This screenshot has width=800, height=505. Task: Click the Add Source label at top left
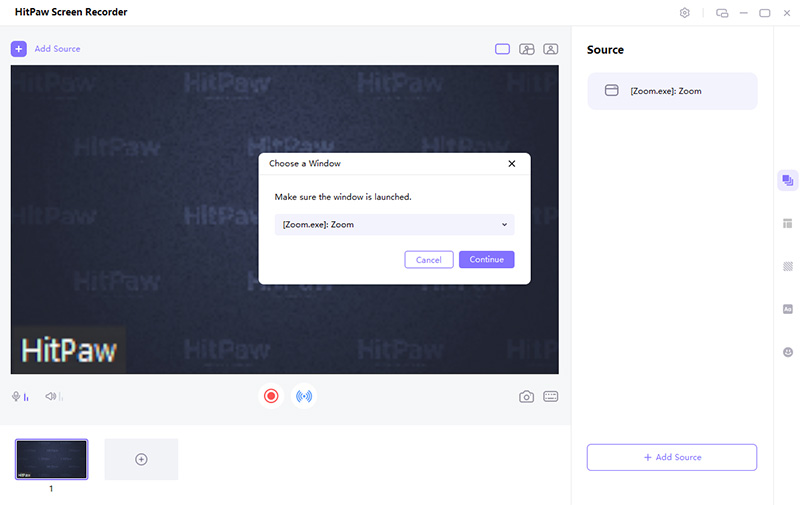click(57, 49)
